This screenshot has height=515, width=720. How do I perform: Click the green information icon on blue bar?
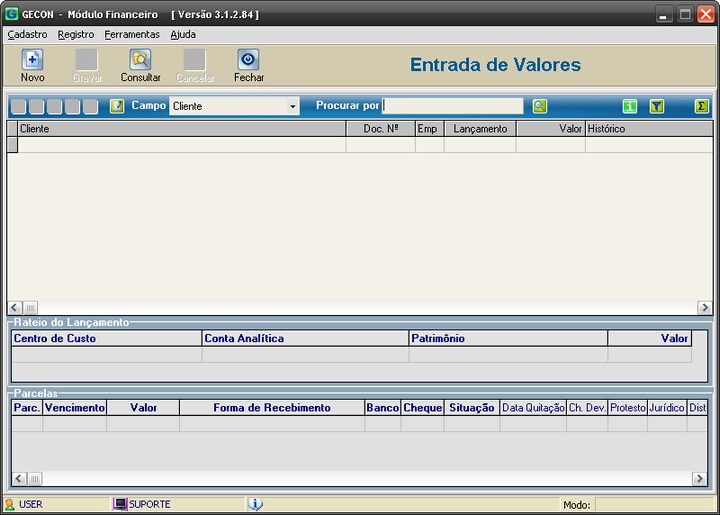click(630, 106)
